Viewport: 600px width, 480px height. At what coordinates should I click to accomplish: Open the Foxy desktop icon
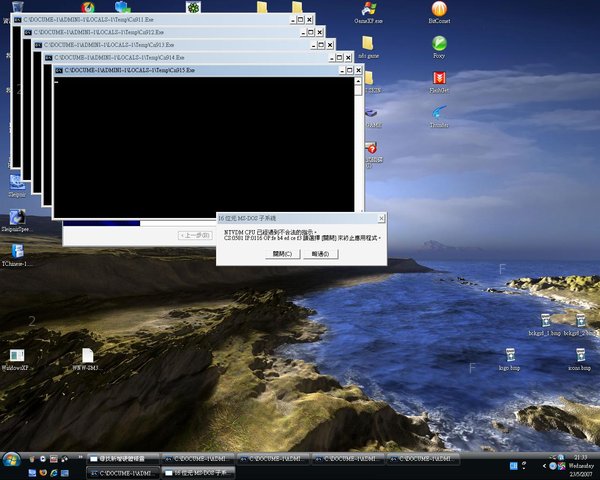(x=439, y=47)
